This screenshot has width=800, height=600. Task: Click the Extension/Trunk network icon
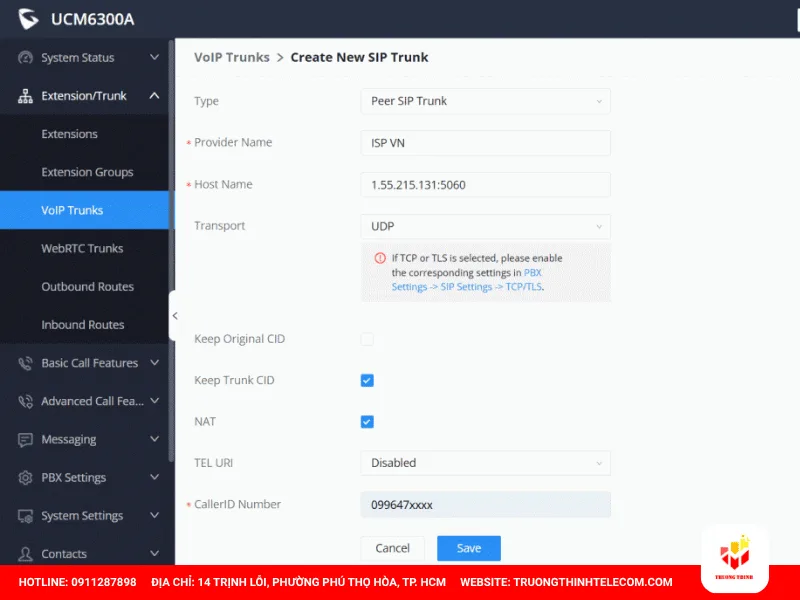pyautogui.click(x=25, y=96)
